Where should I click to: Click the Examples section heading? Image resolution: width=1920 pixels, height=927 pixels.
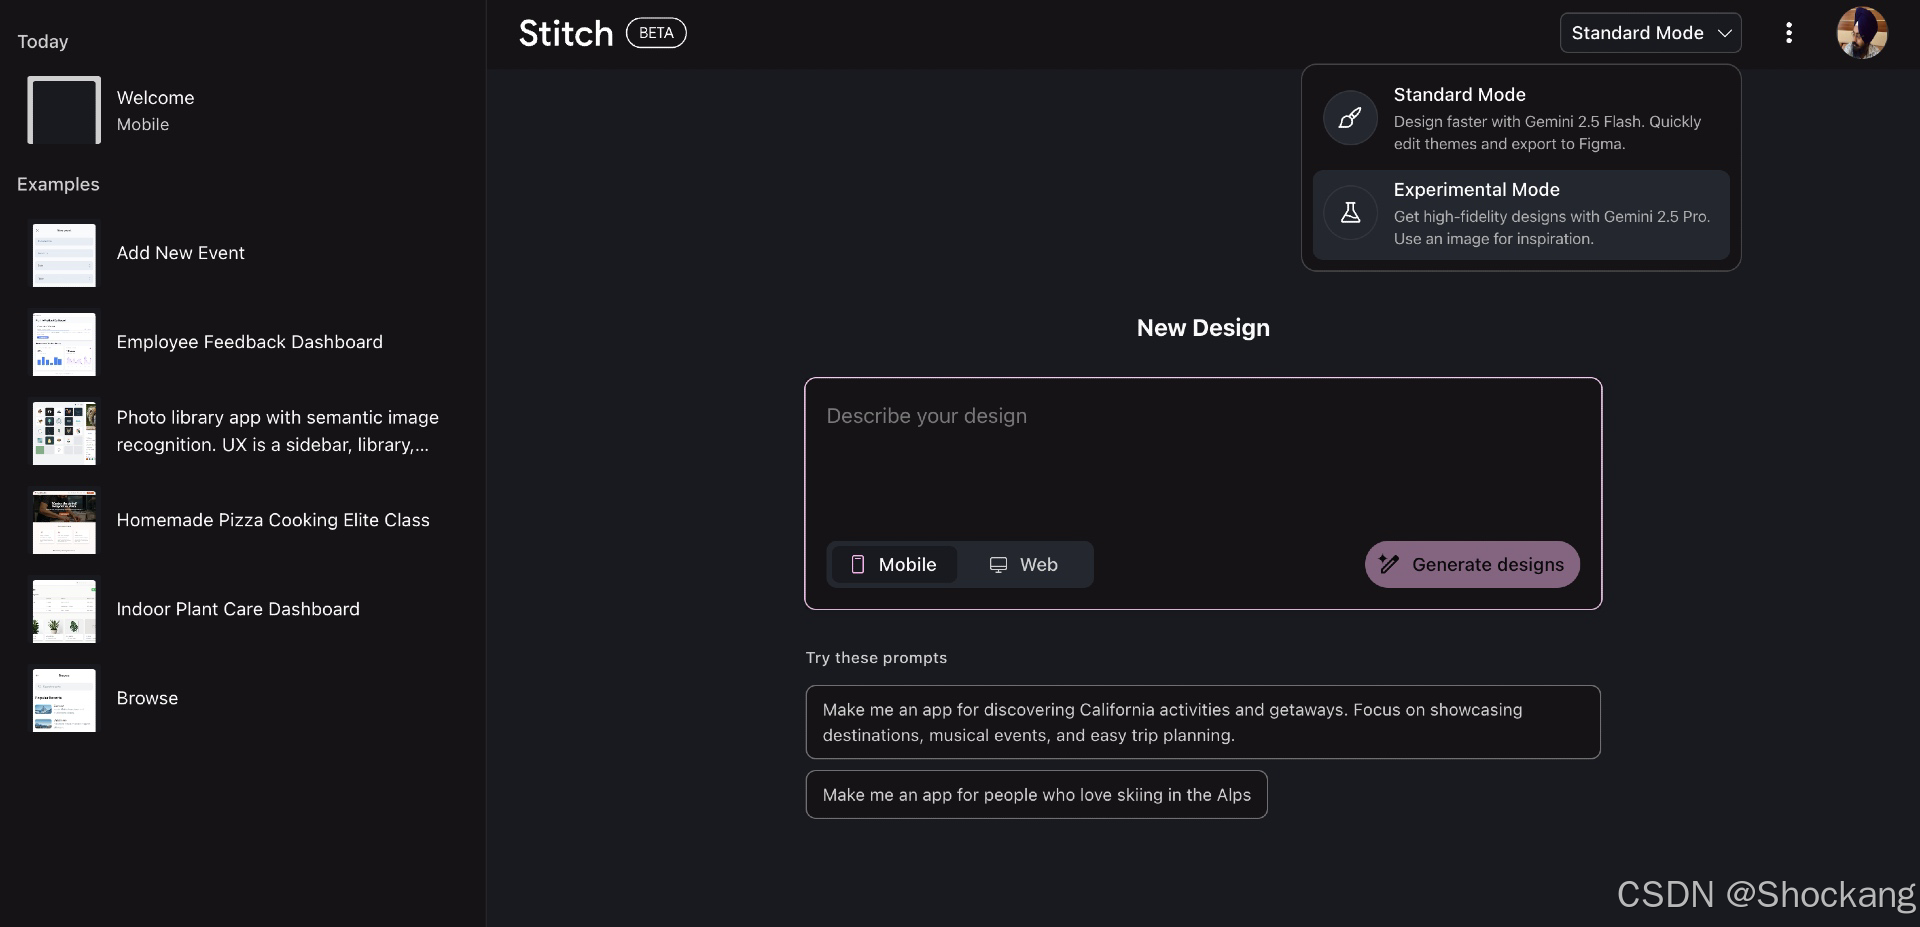pos(58,185)
